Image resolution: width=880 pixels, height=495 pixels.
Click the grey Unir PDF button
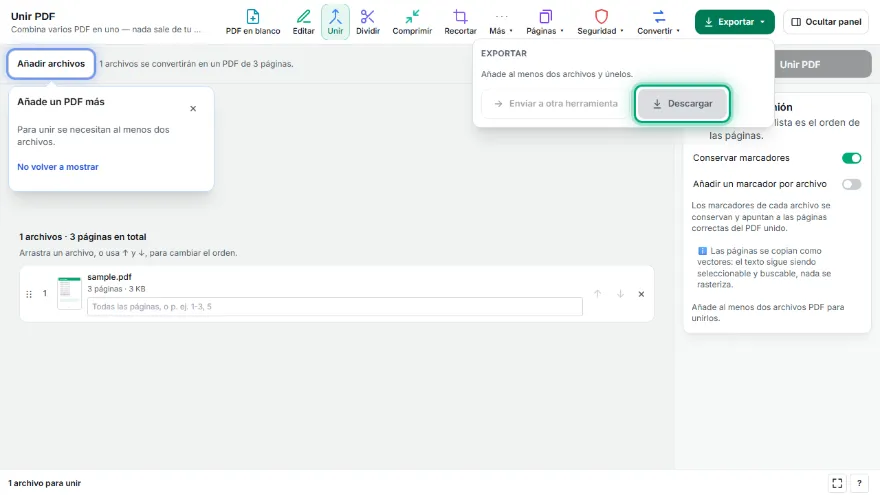point(822,65)
